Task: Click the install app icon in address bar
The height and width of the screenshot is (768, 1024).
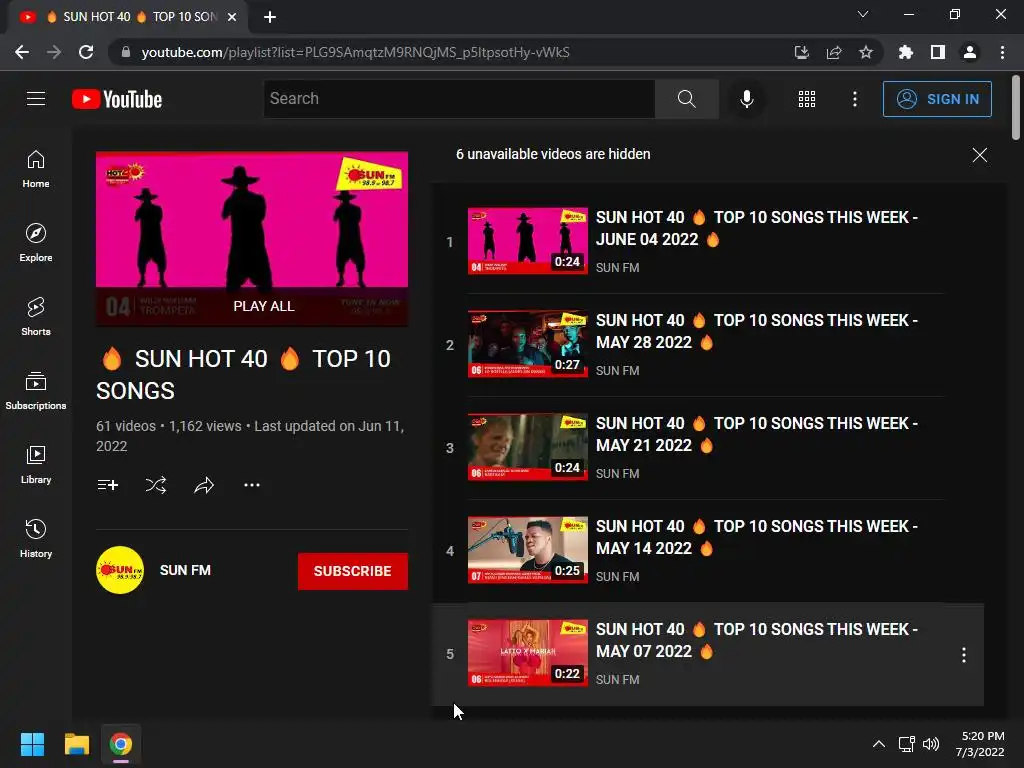Action: tap(801, 52)
